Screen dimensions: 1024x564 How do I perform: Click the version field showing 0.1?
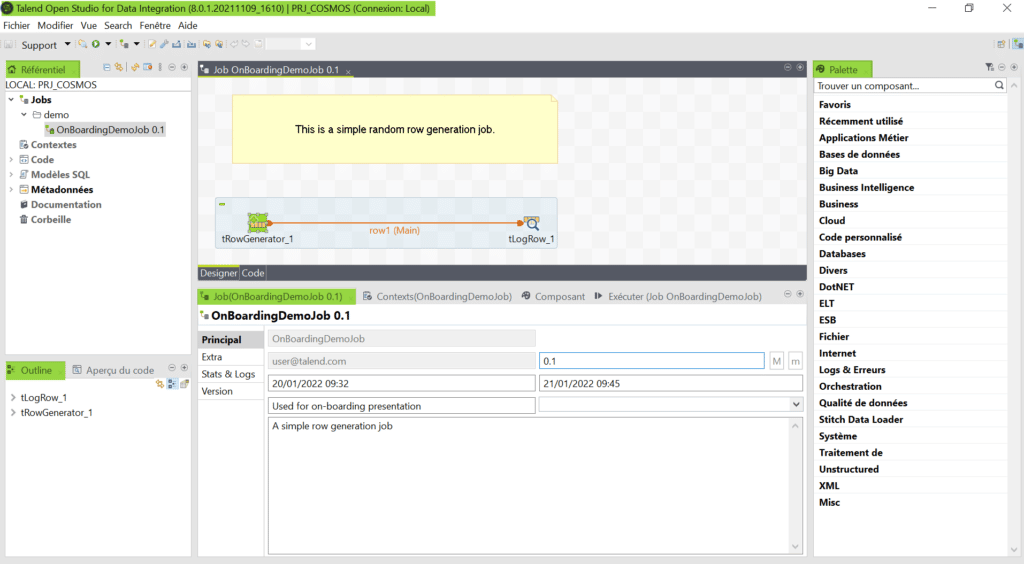click(652, 361)
